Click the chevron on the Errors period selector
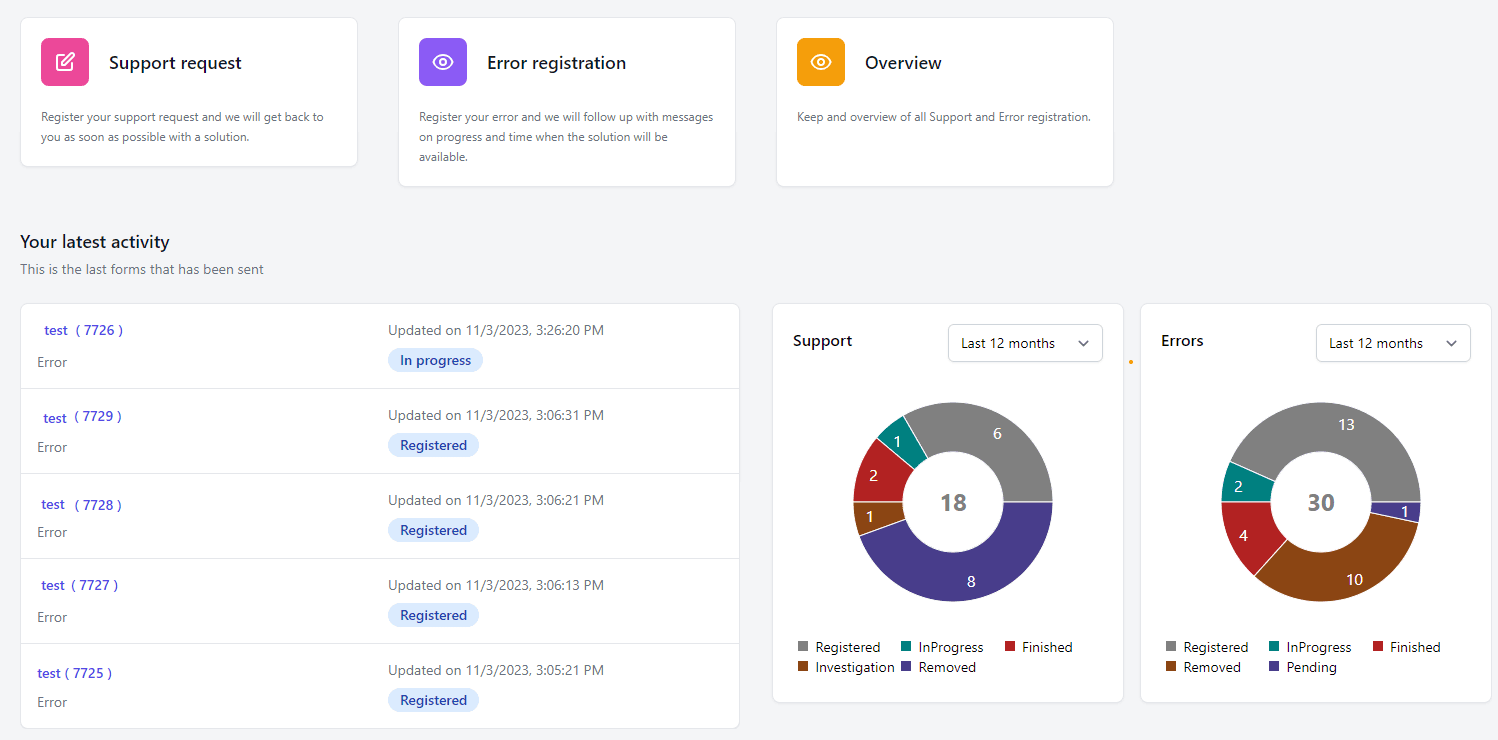The width and height of the screenshot is (1498, 740). pos(1452,343)
